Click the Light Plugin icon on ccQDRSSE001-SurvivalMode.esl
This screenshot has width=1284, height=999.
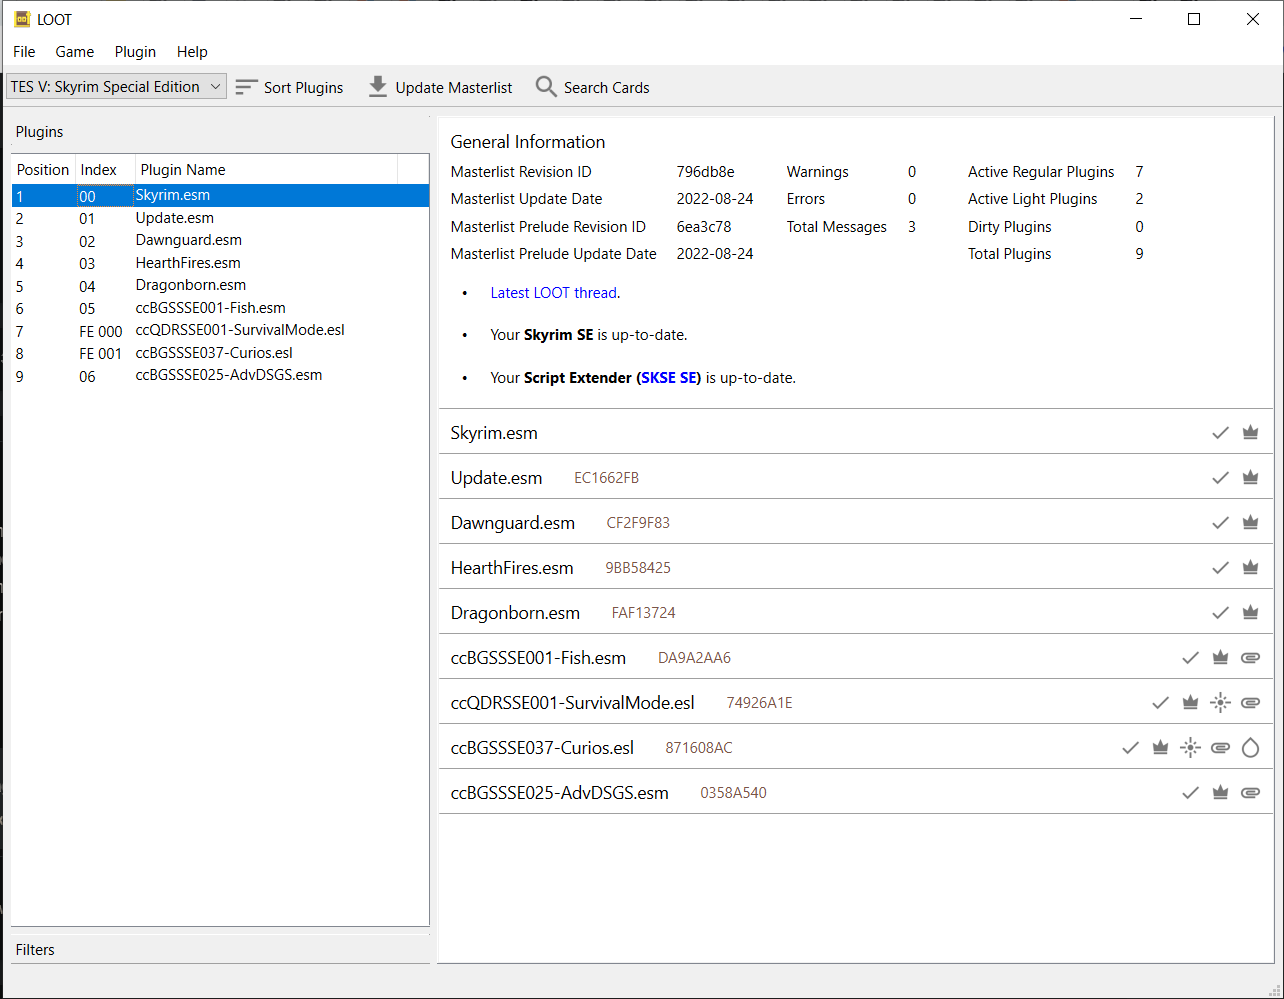[x=1220, y=702]
